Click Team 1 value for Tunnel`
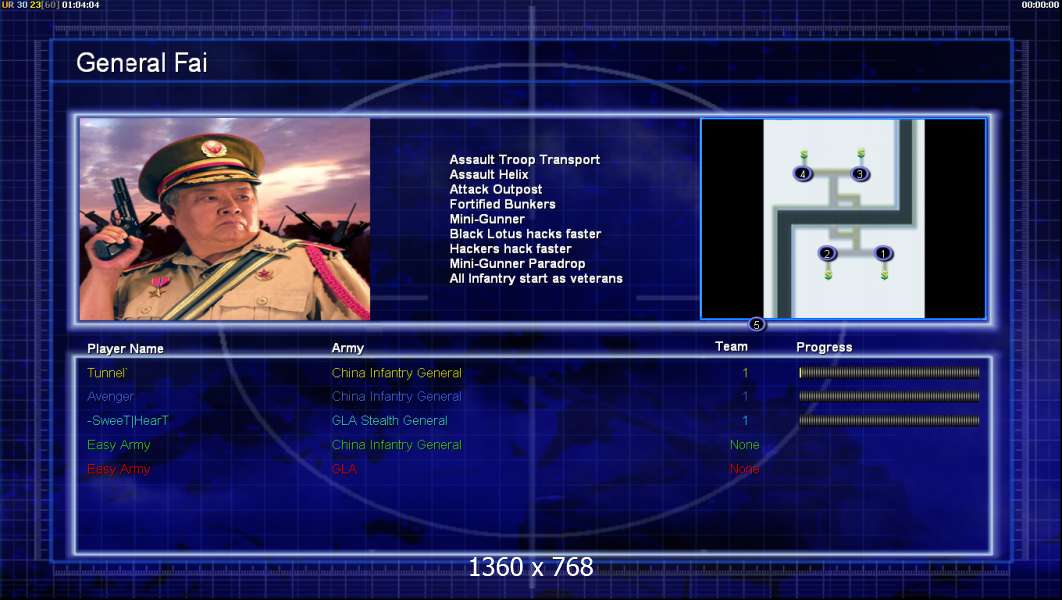 pyautogui.click(x=745, y=373)
